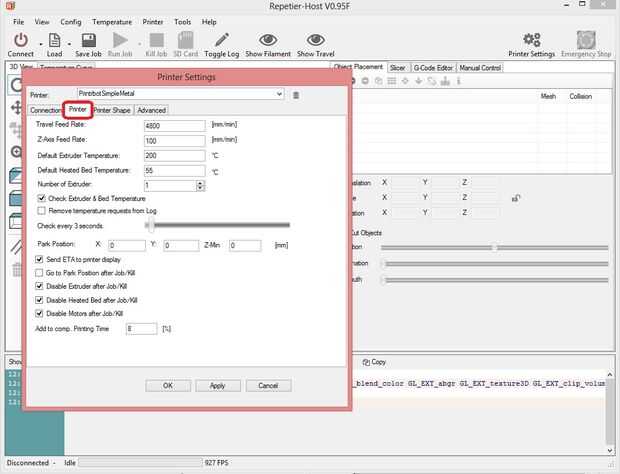The image size is (620, 474).
Task: Click the Number of Extruder stepper arrows
Action: tap(200, 185)
